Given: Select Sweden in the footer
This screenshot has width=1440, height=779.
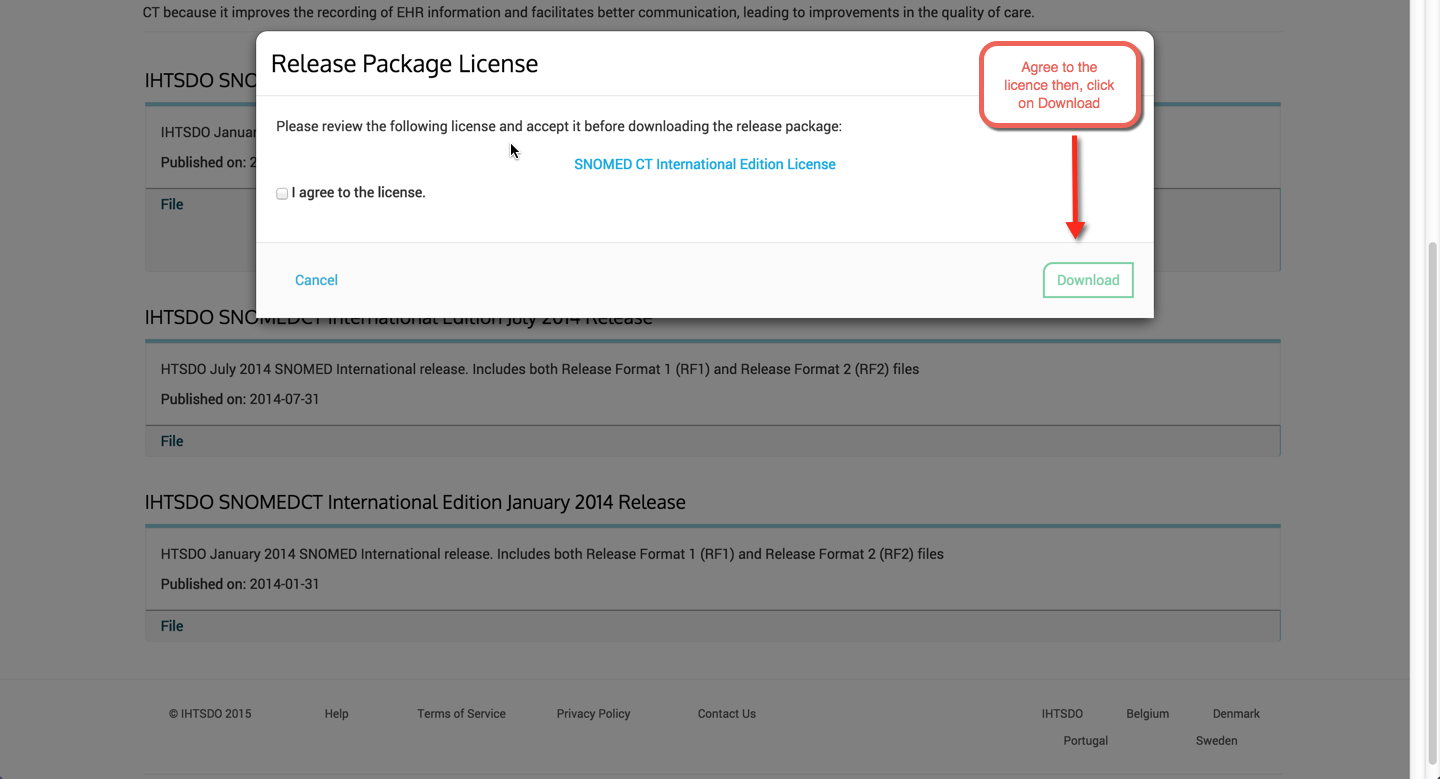Looking at the screenshot, I should (x=1216, y=741).
